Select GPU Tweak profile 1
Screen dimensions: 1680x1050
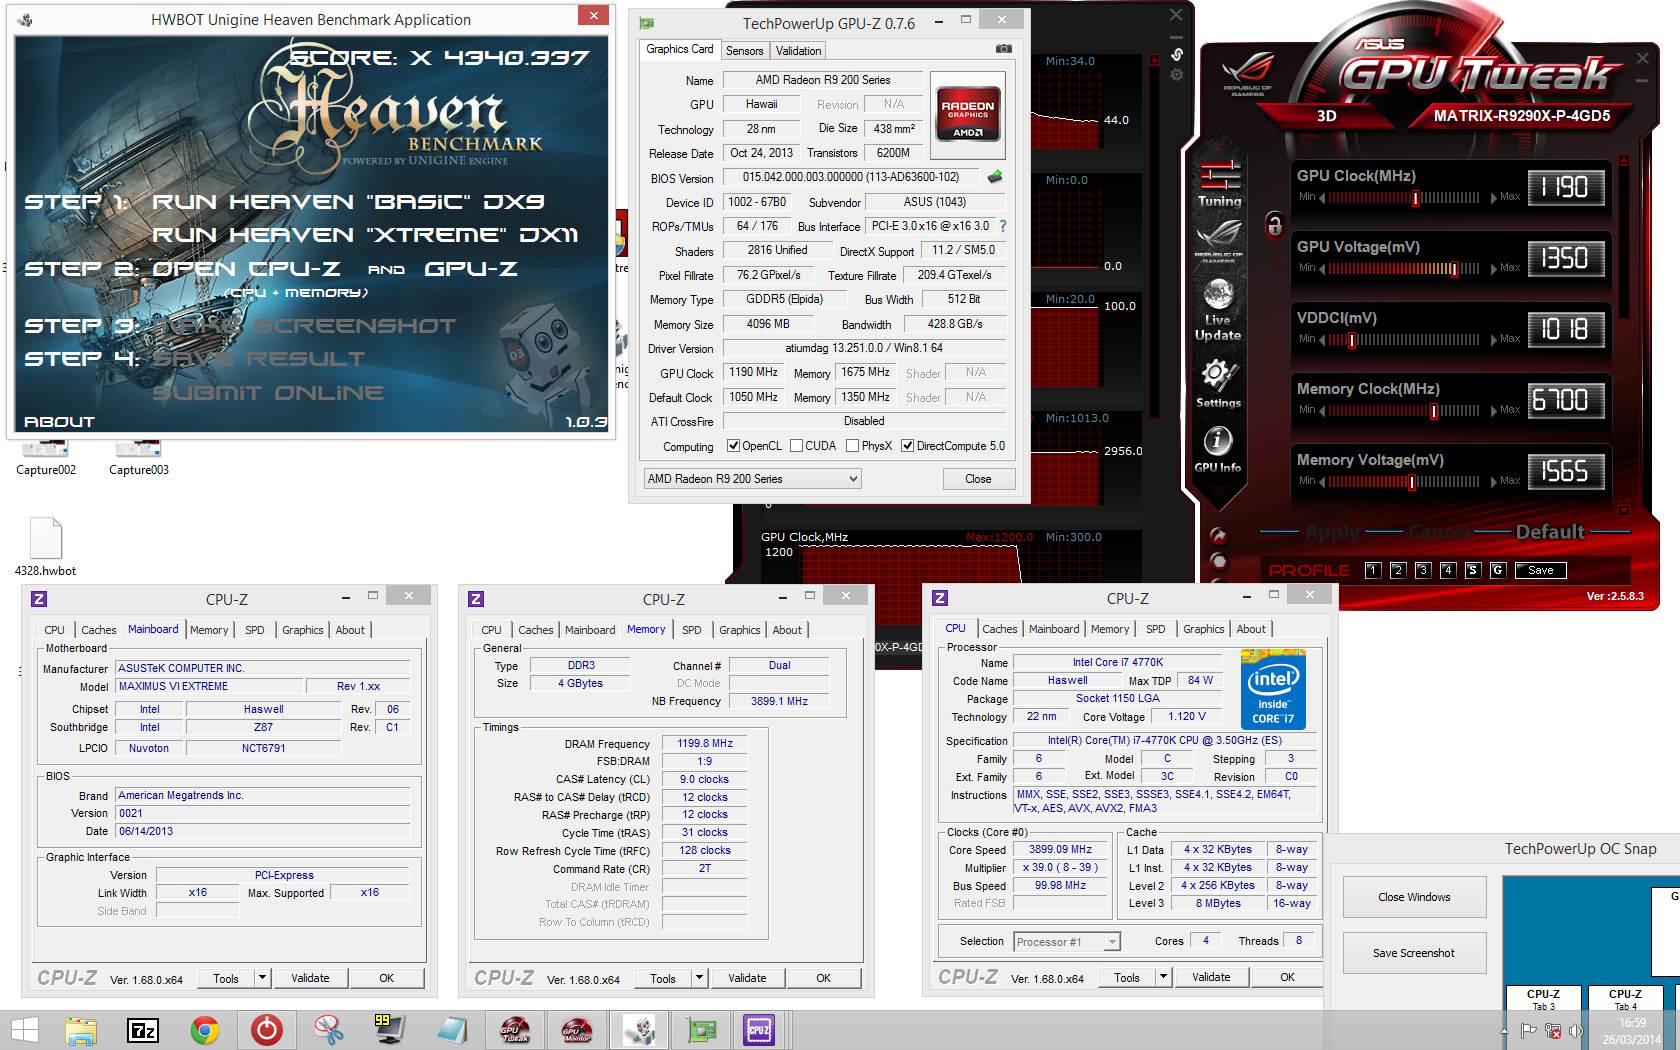[x=1373, y=570]
